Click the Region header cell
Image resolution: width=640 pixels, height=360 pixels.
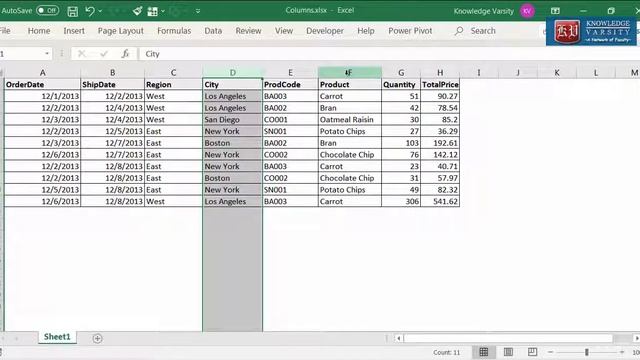coord(173,84)
